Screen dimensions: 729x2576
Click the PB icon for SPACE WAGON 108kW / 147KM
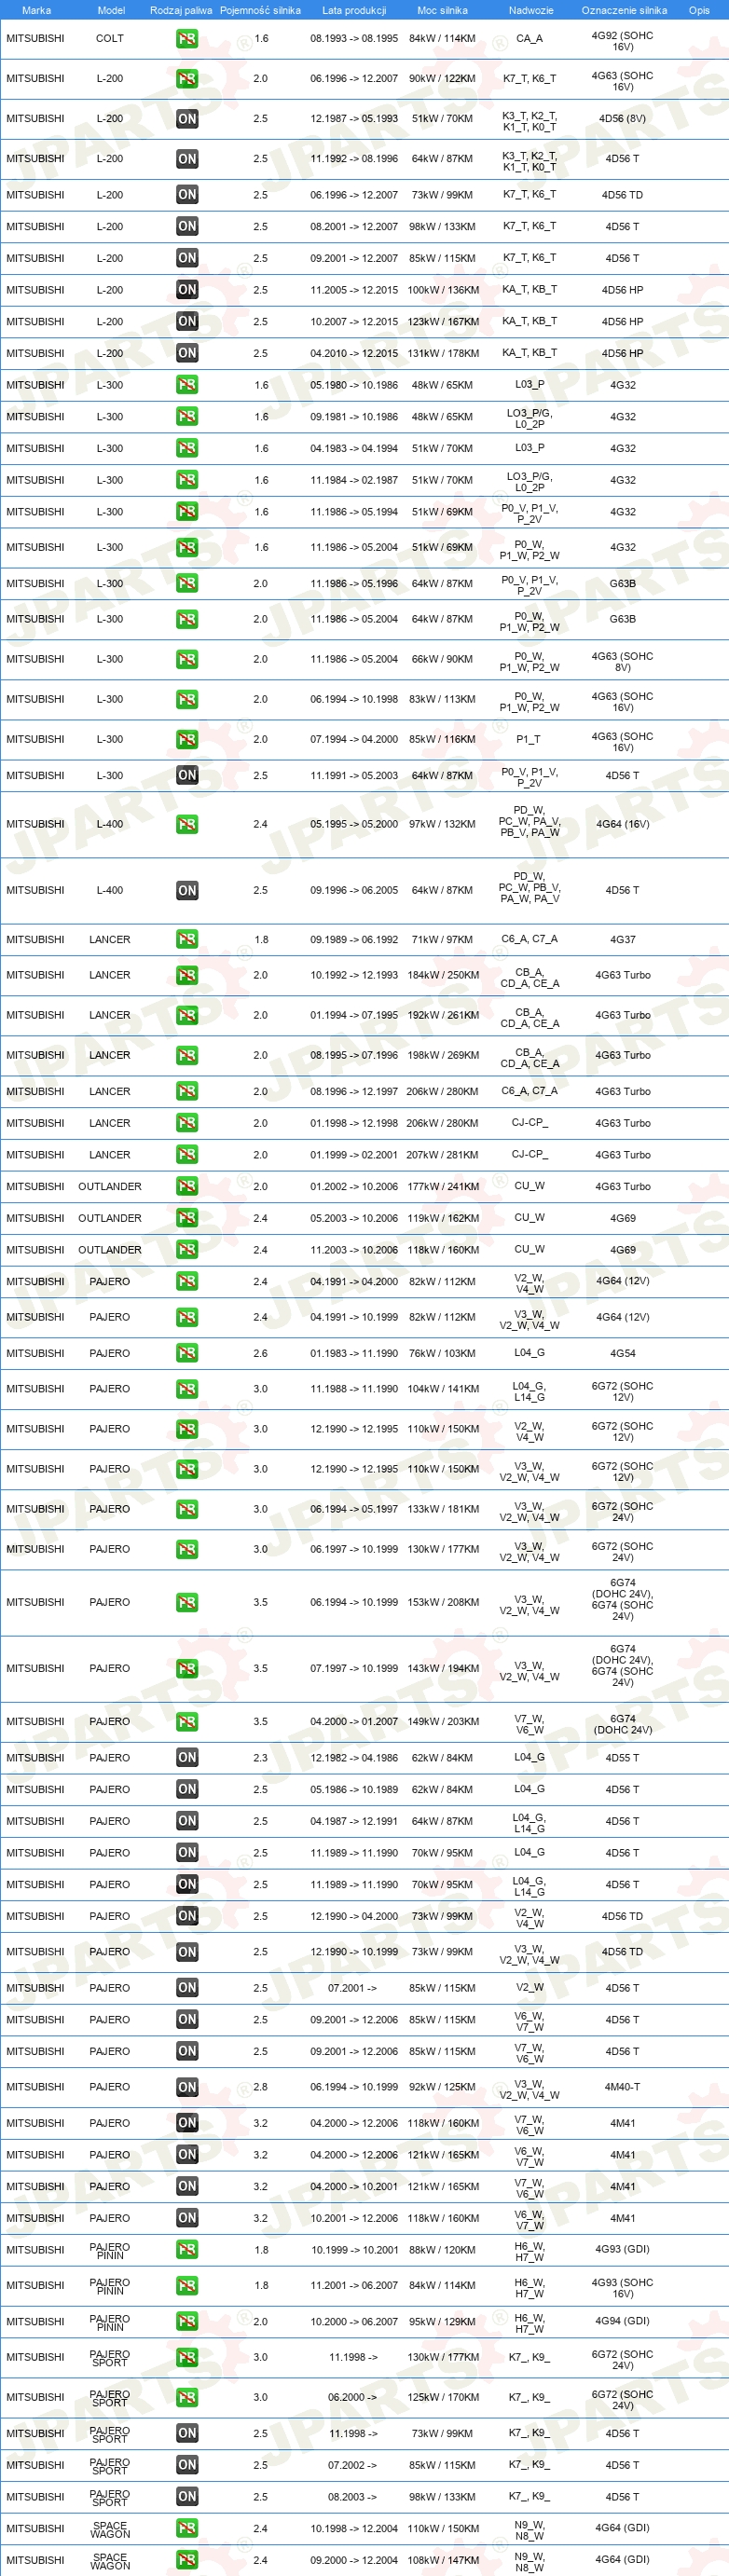coord(187,2560)
